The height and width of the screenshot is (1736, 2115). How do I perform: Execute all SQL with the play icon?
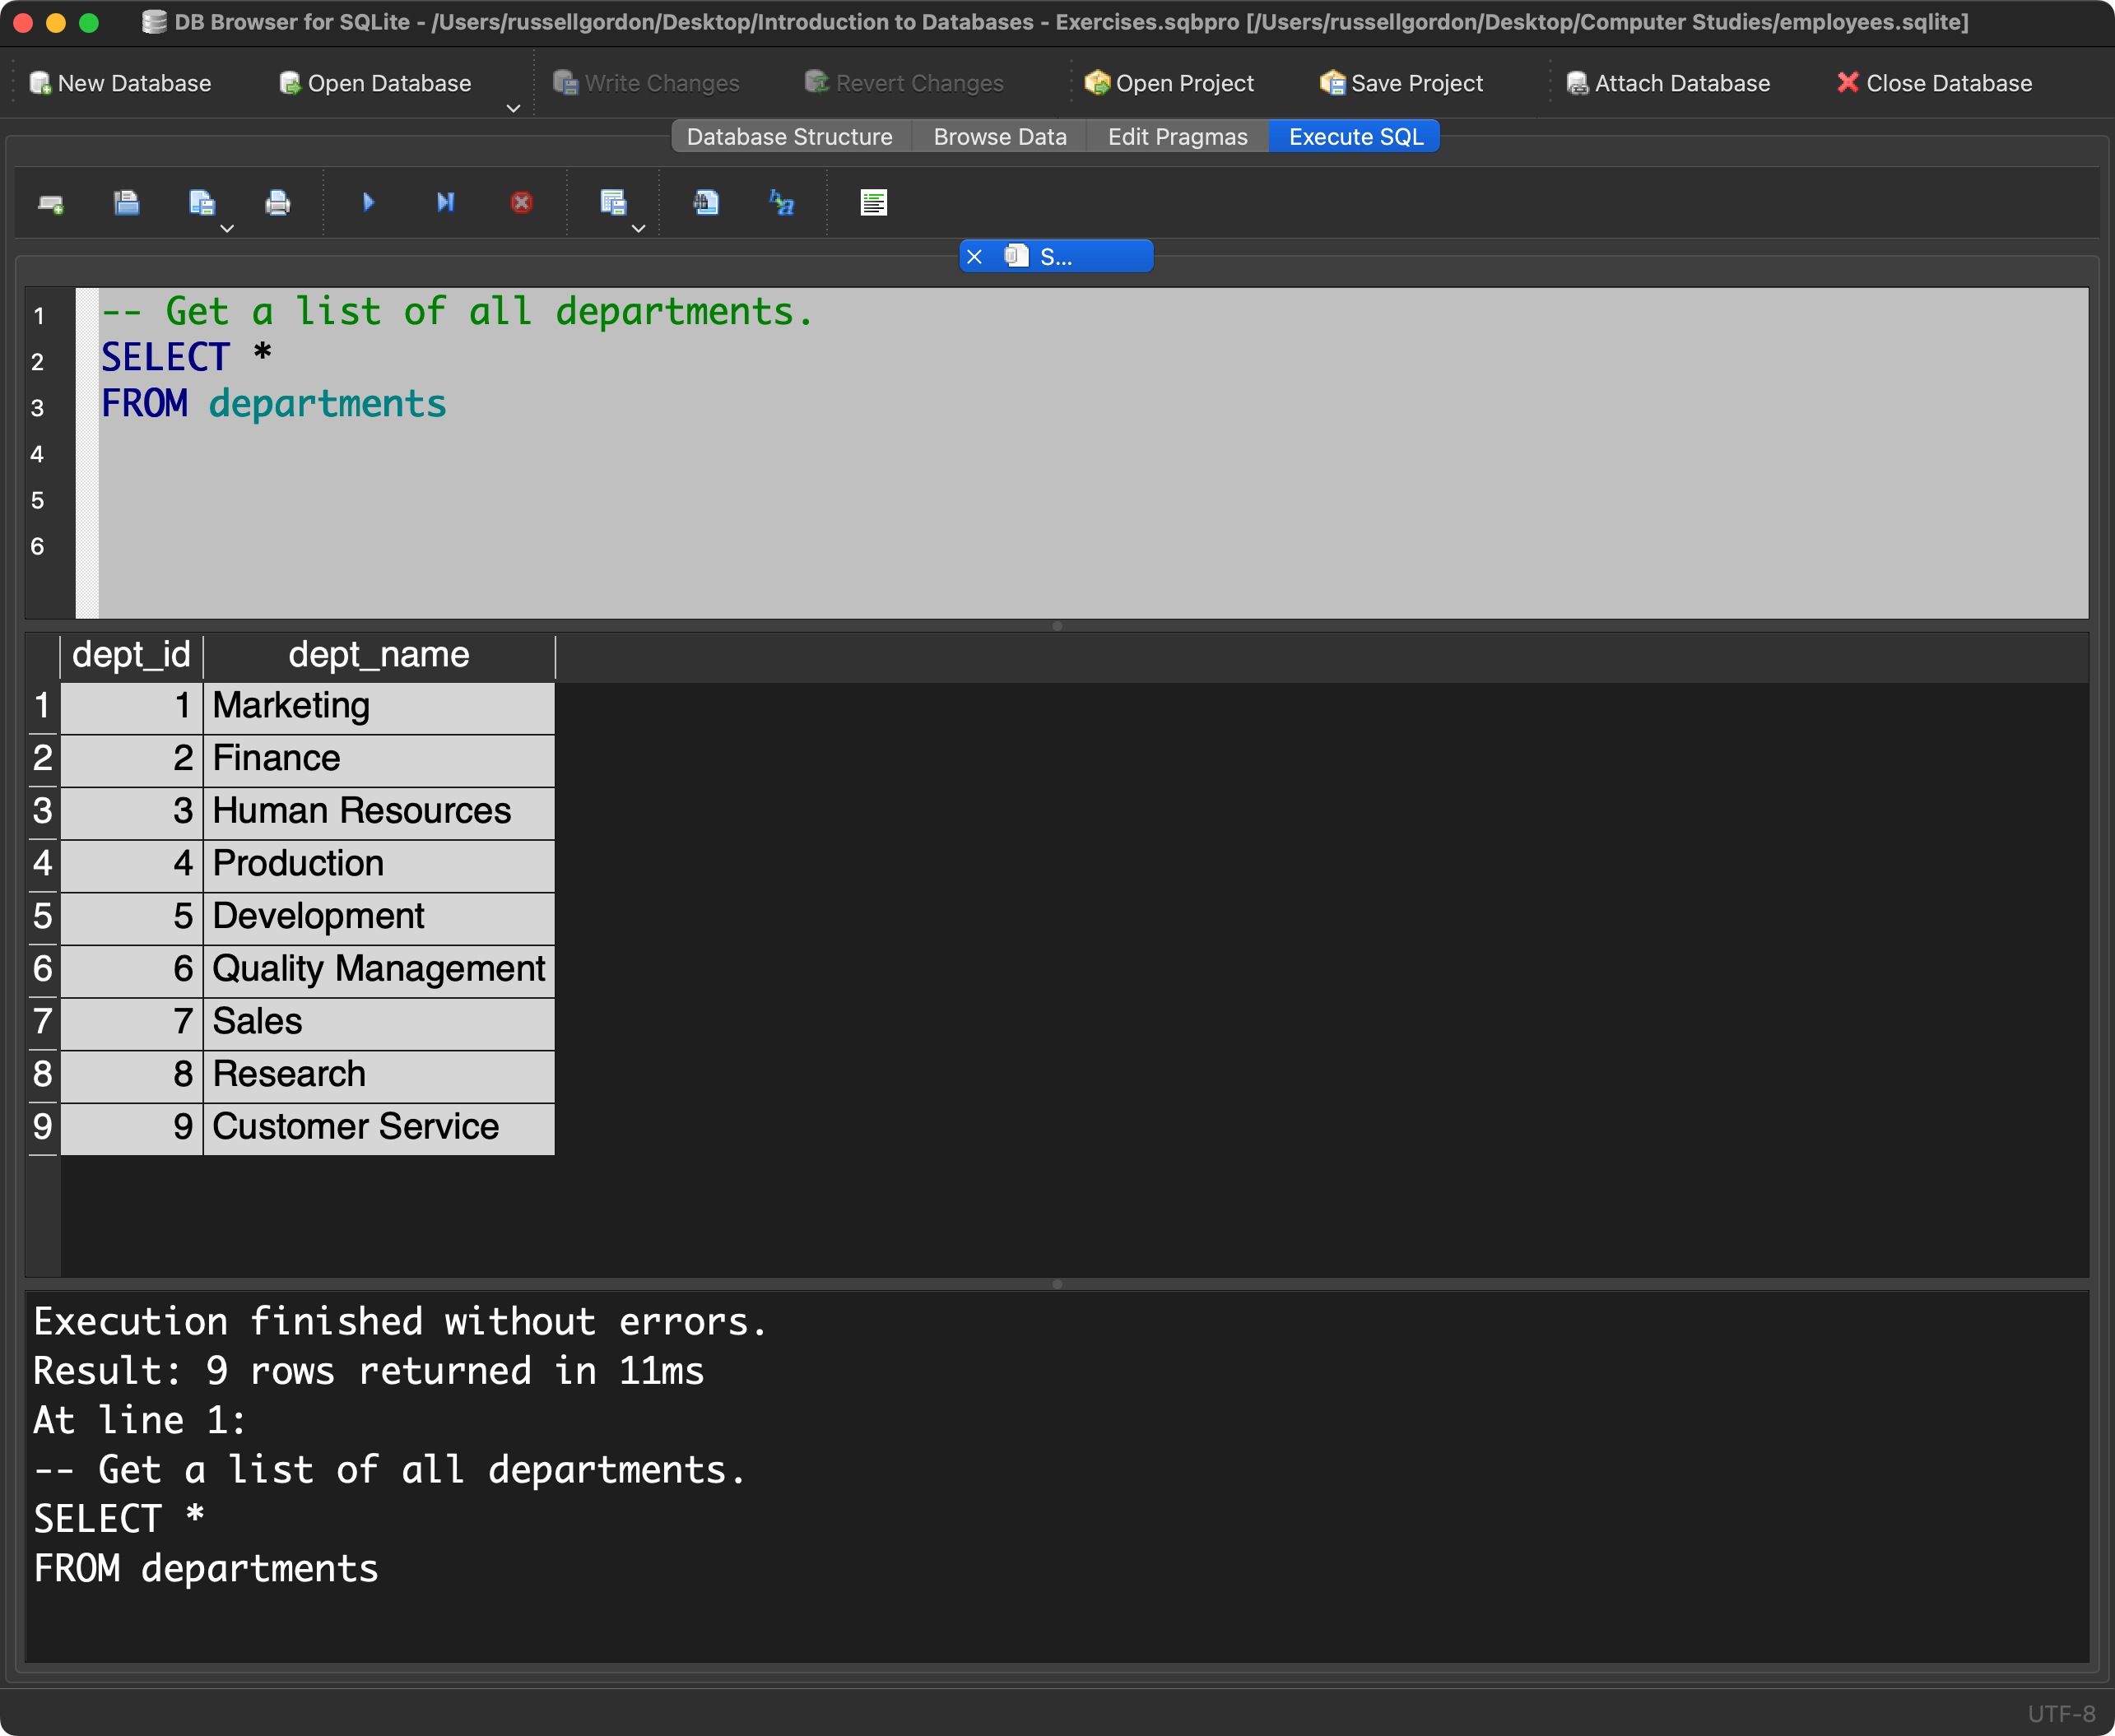click(368, 203)
